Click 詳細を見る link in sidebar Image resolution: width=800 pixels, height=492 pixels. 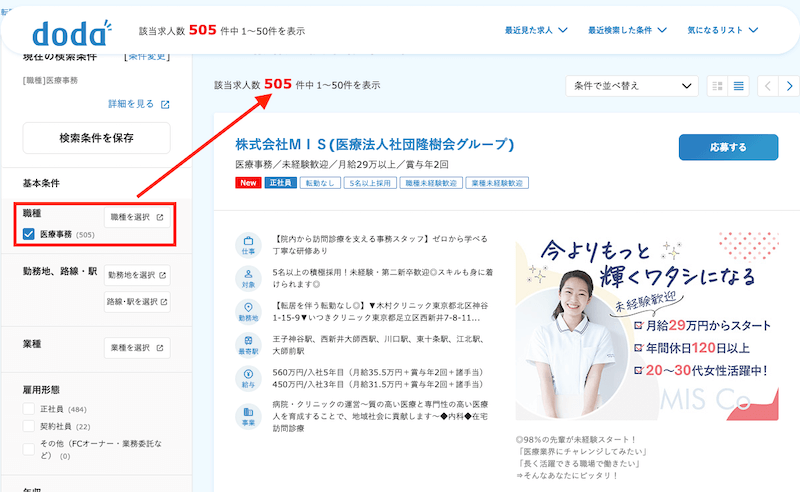coord(131,104)
